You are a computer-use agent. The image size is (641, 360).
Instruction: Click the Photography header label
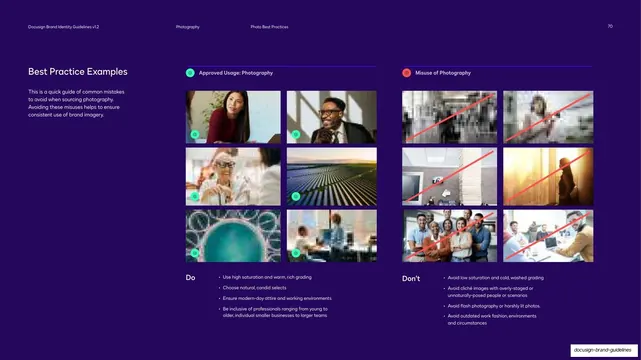pyautogui.click(x=188, y=27)
